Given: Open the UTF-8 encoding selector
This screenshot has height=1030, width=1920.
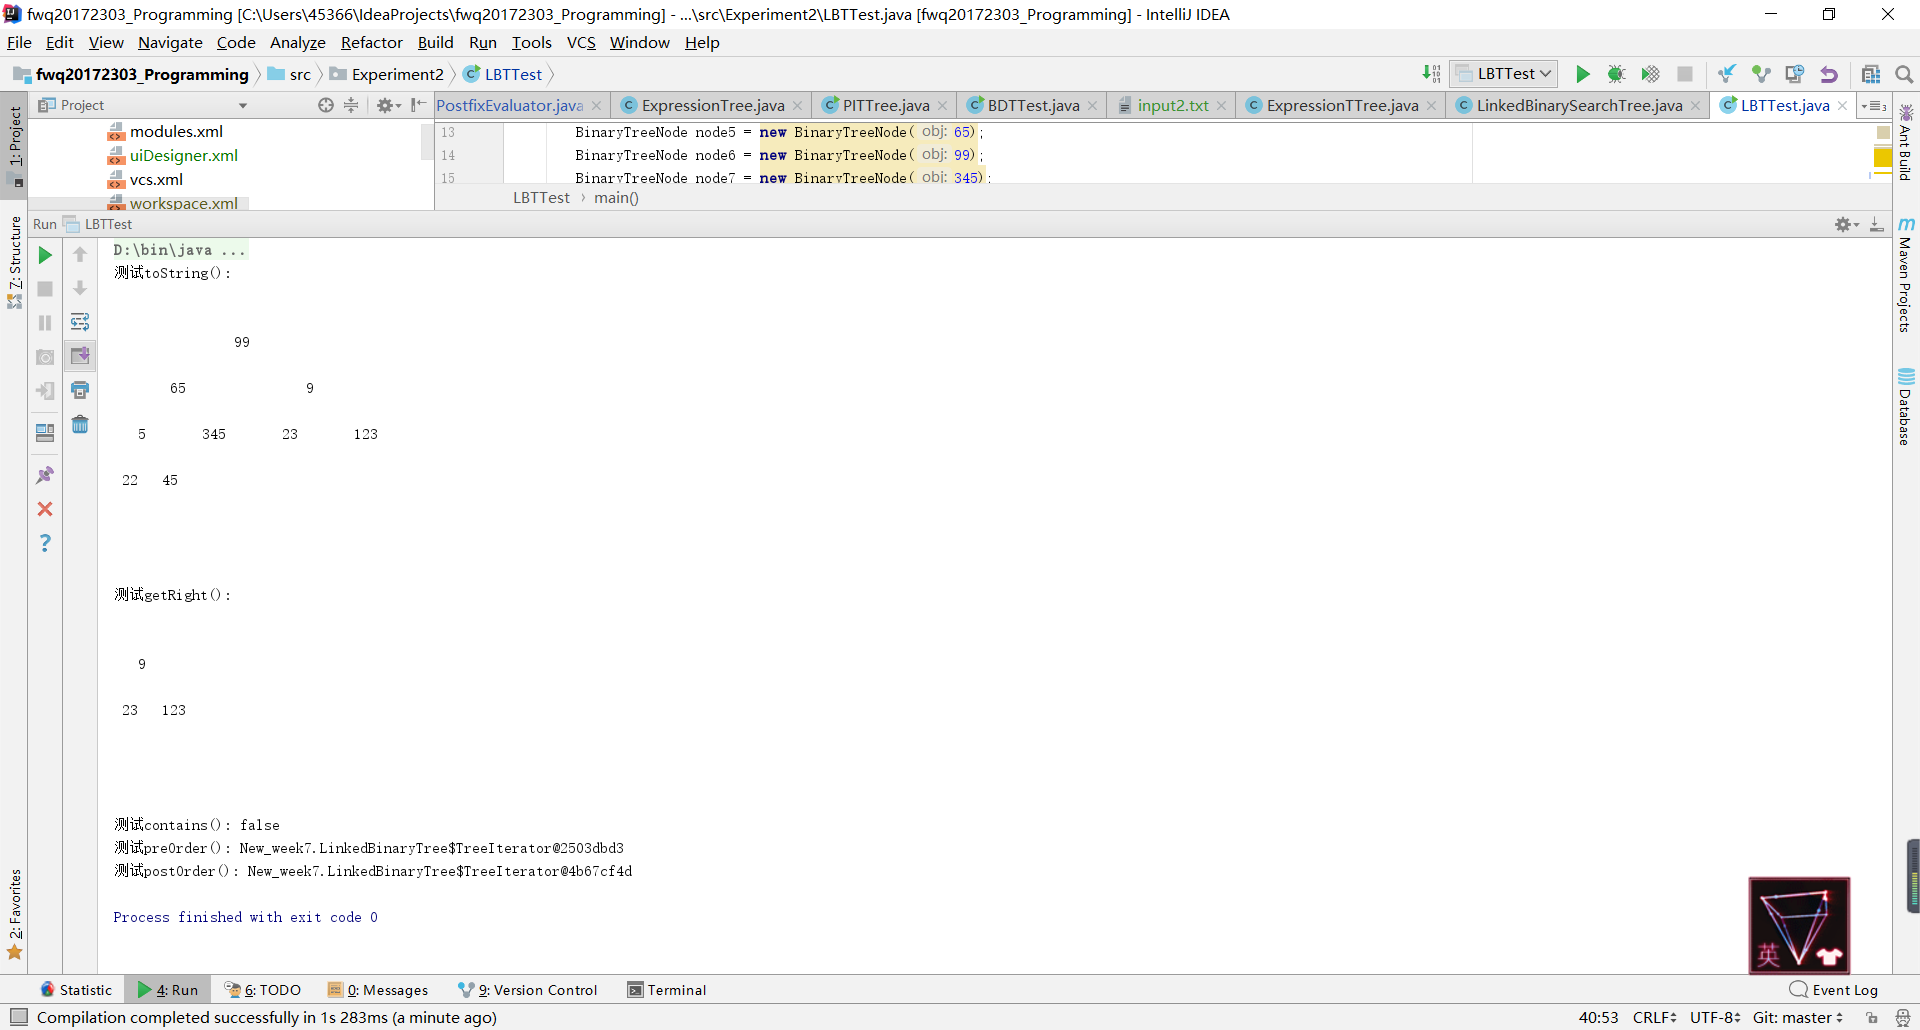Looking at the screenshot, I should tap(1715, 1017).
